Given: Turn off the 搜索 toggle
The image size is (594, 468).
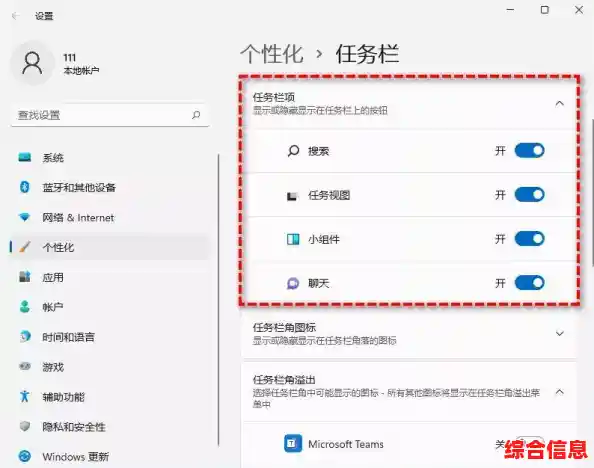Looking at the screenshot, I should 529,150.
